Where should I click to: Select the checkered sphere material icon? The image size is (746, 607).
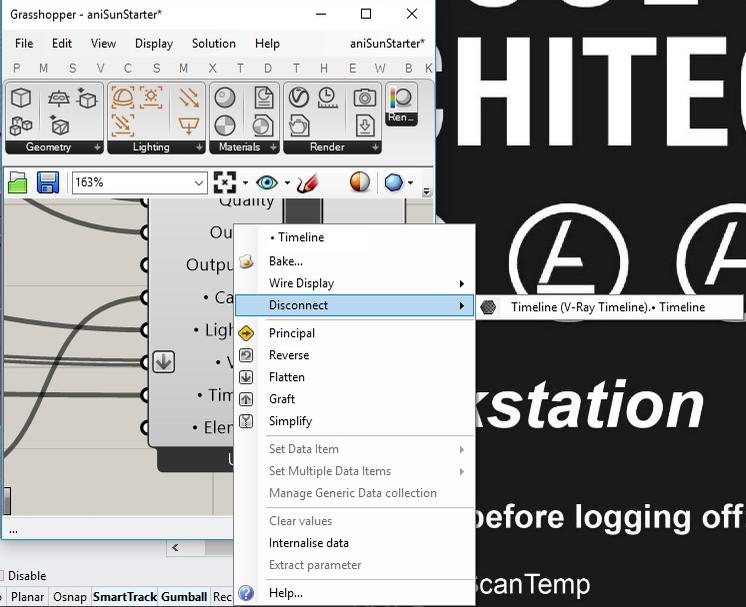point(225,127)
